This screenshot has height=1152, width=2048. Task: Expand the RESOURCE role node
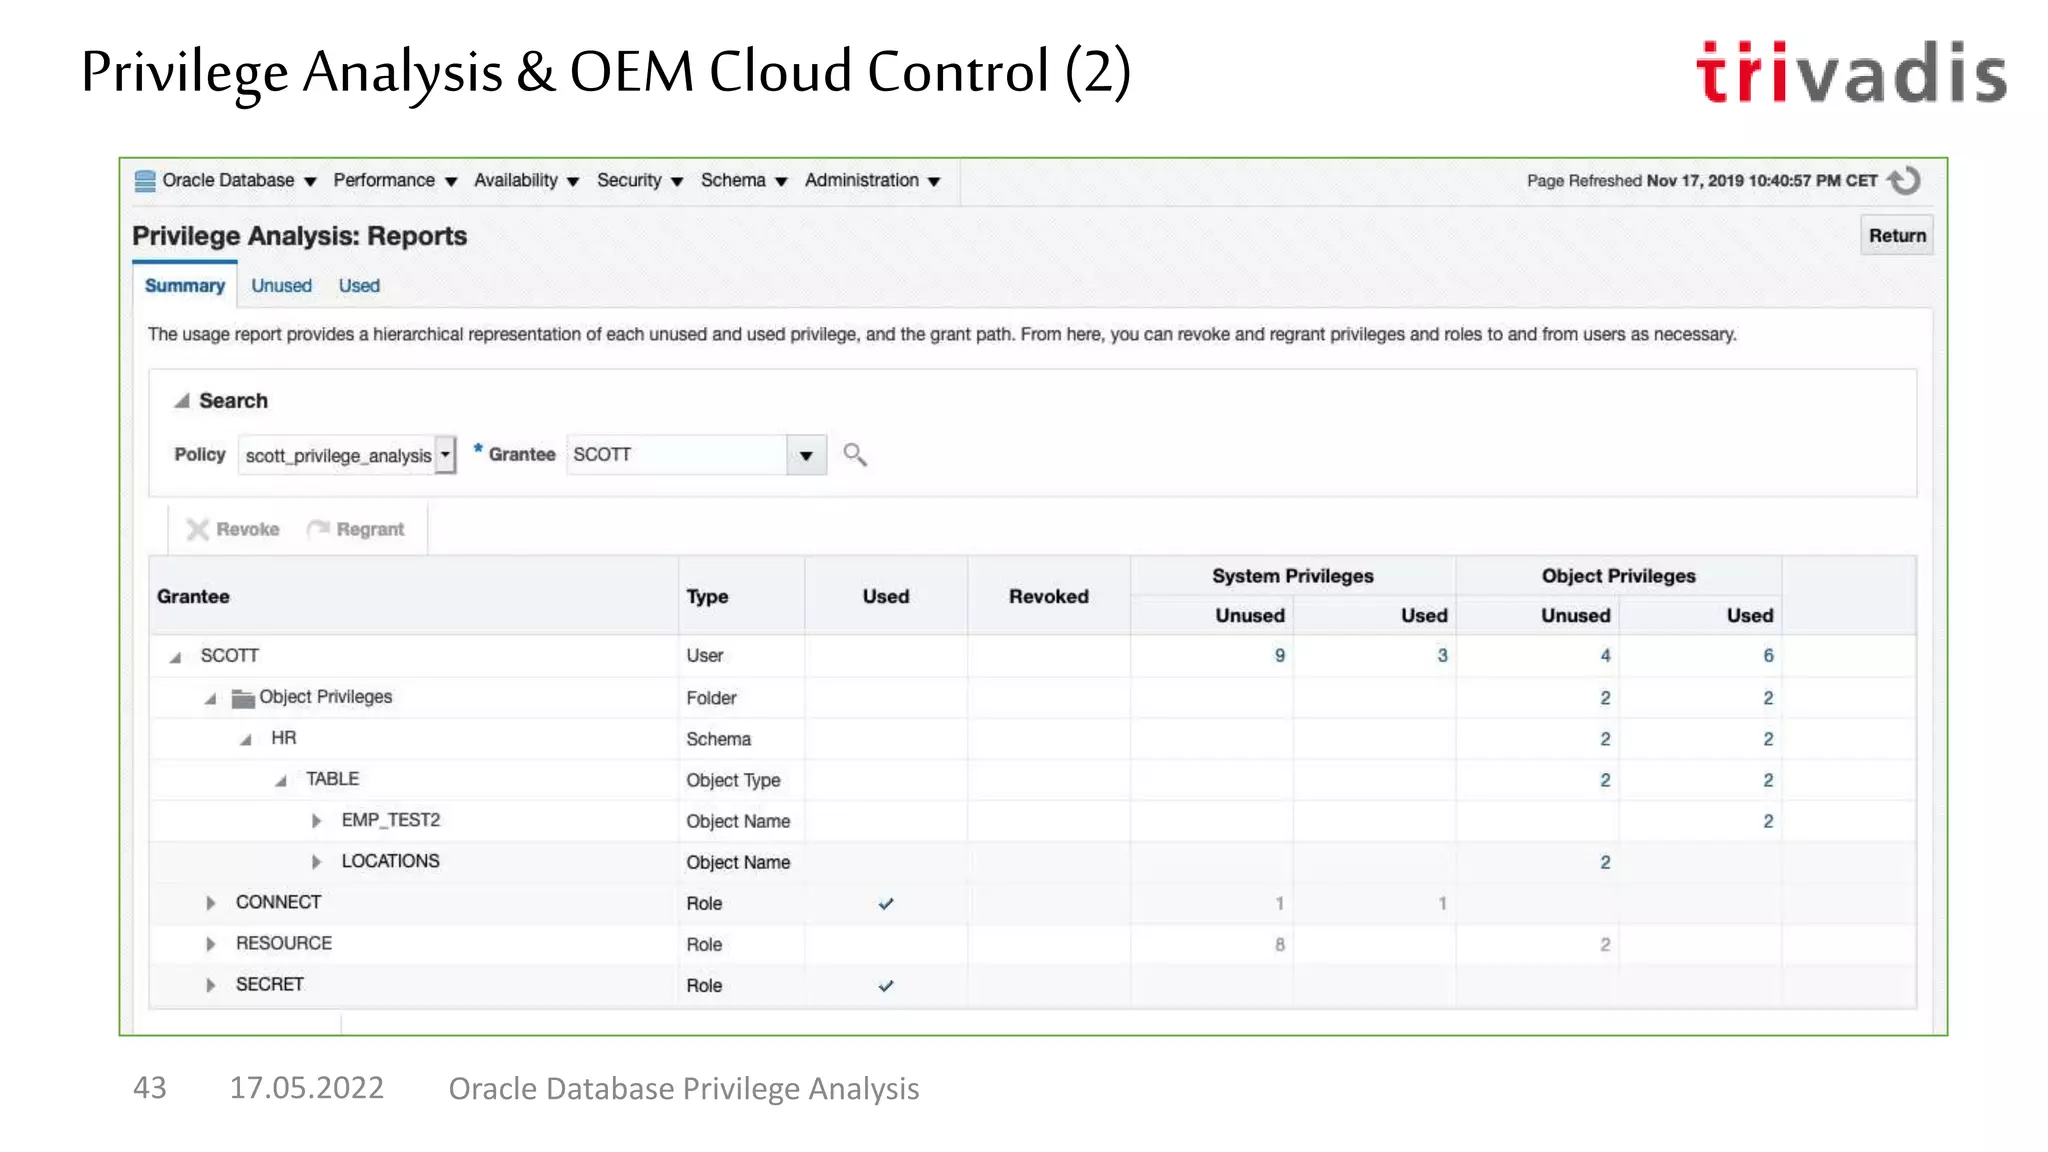coord(210,944)
